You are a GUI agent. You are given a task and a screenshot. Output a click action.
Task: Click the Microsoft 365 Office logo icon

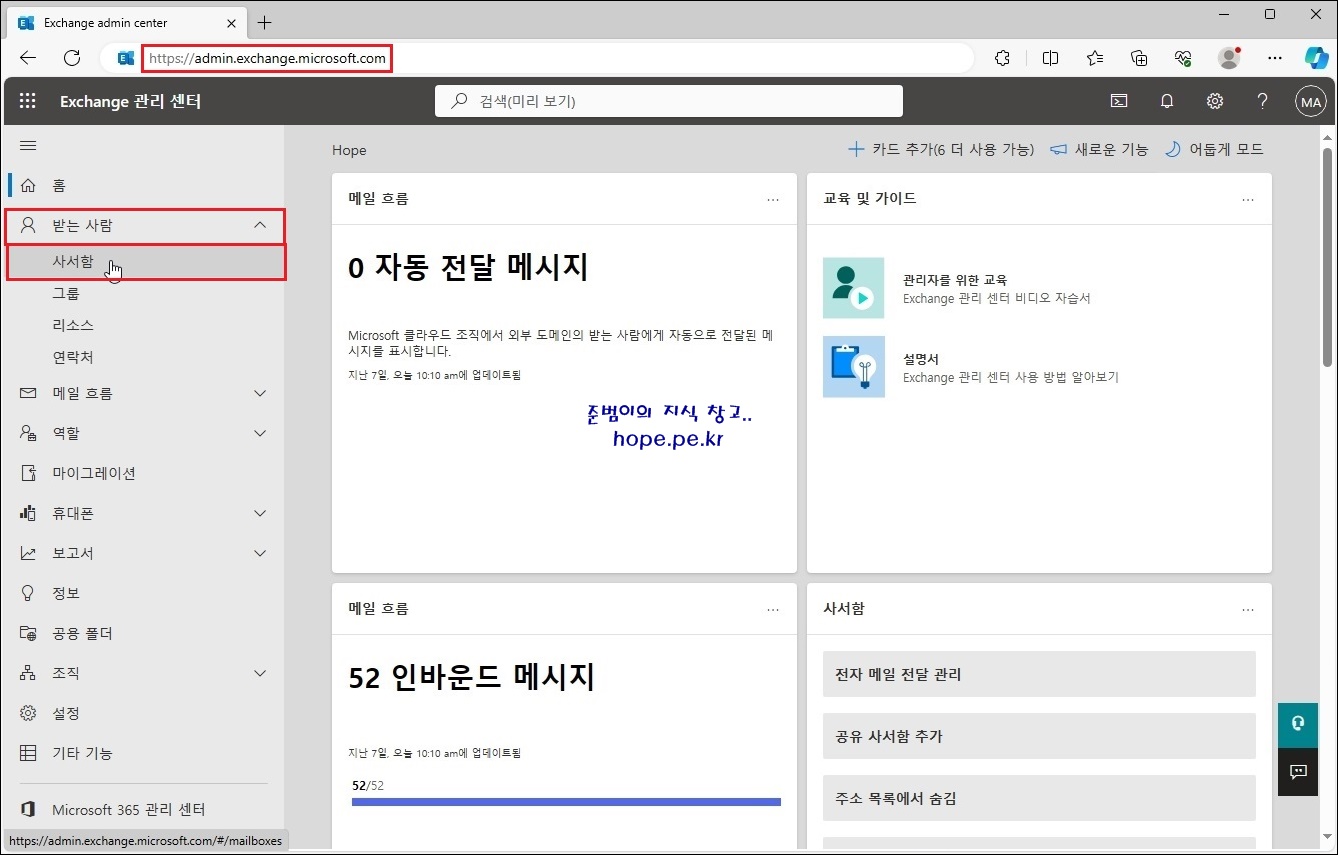[28, 810]
